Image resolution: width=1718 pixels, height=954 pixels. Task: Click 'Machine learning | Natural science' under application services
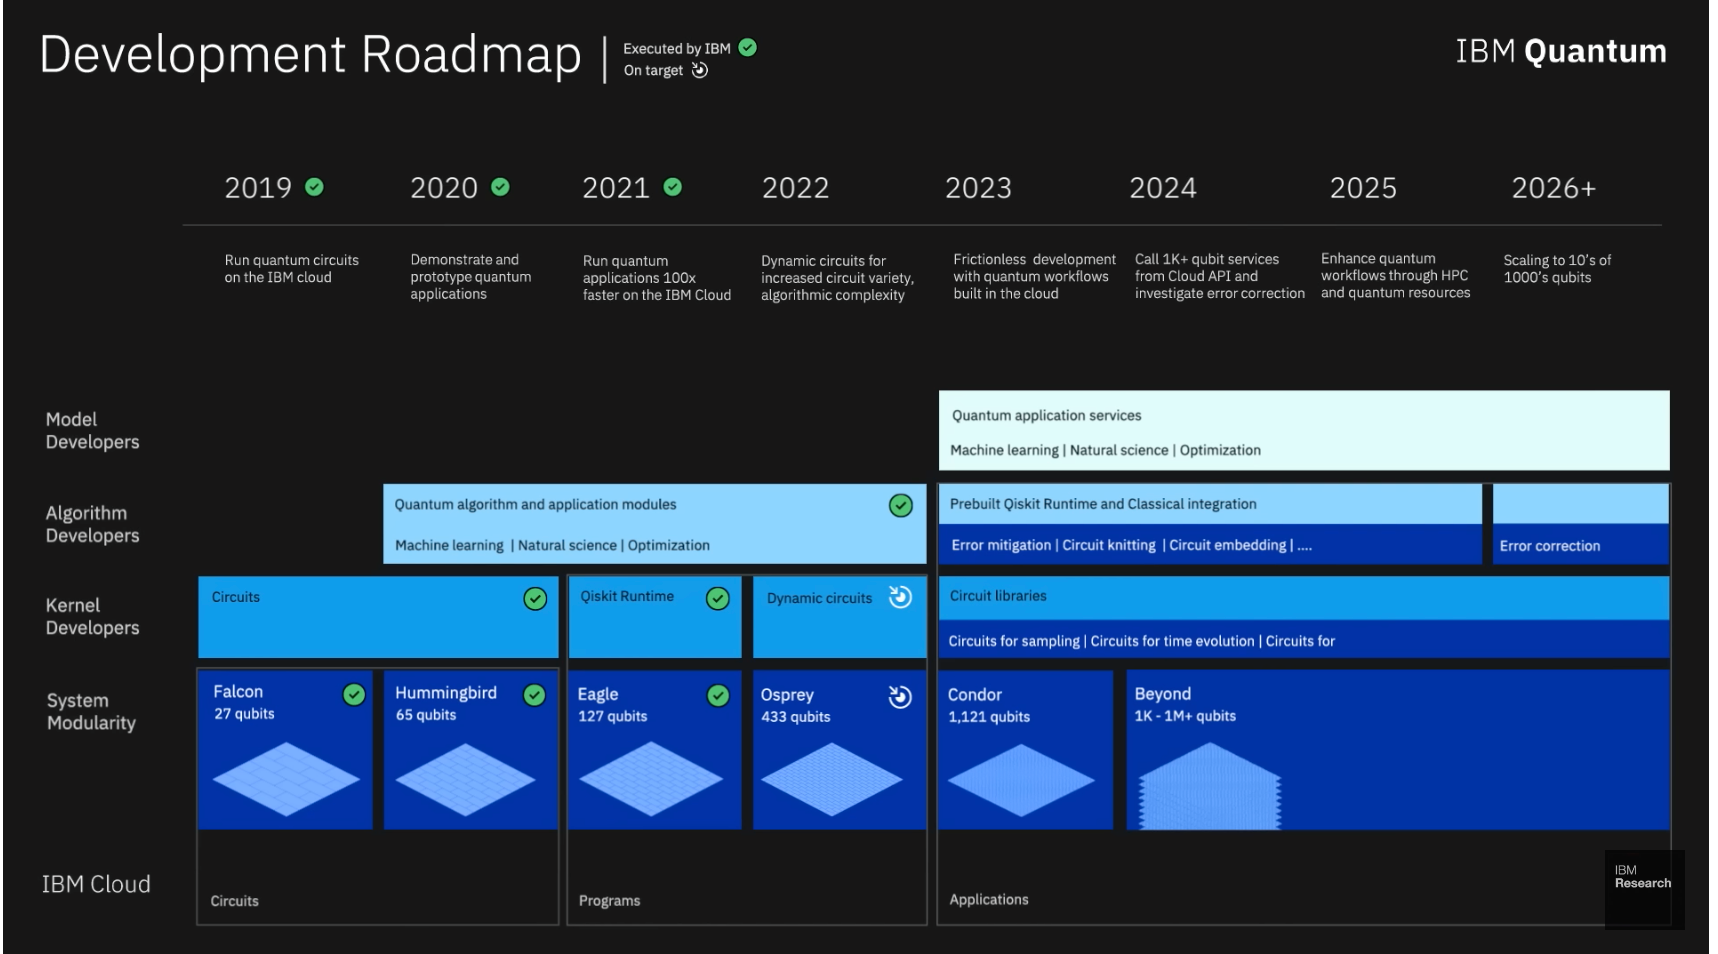(x=1105, y=450)
